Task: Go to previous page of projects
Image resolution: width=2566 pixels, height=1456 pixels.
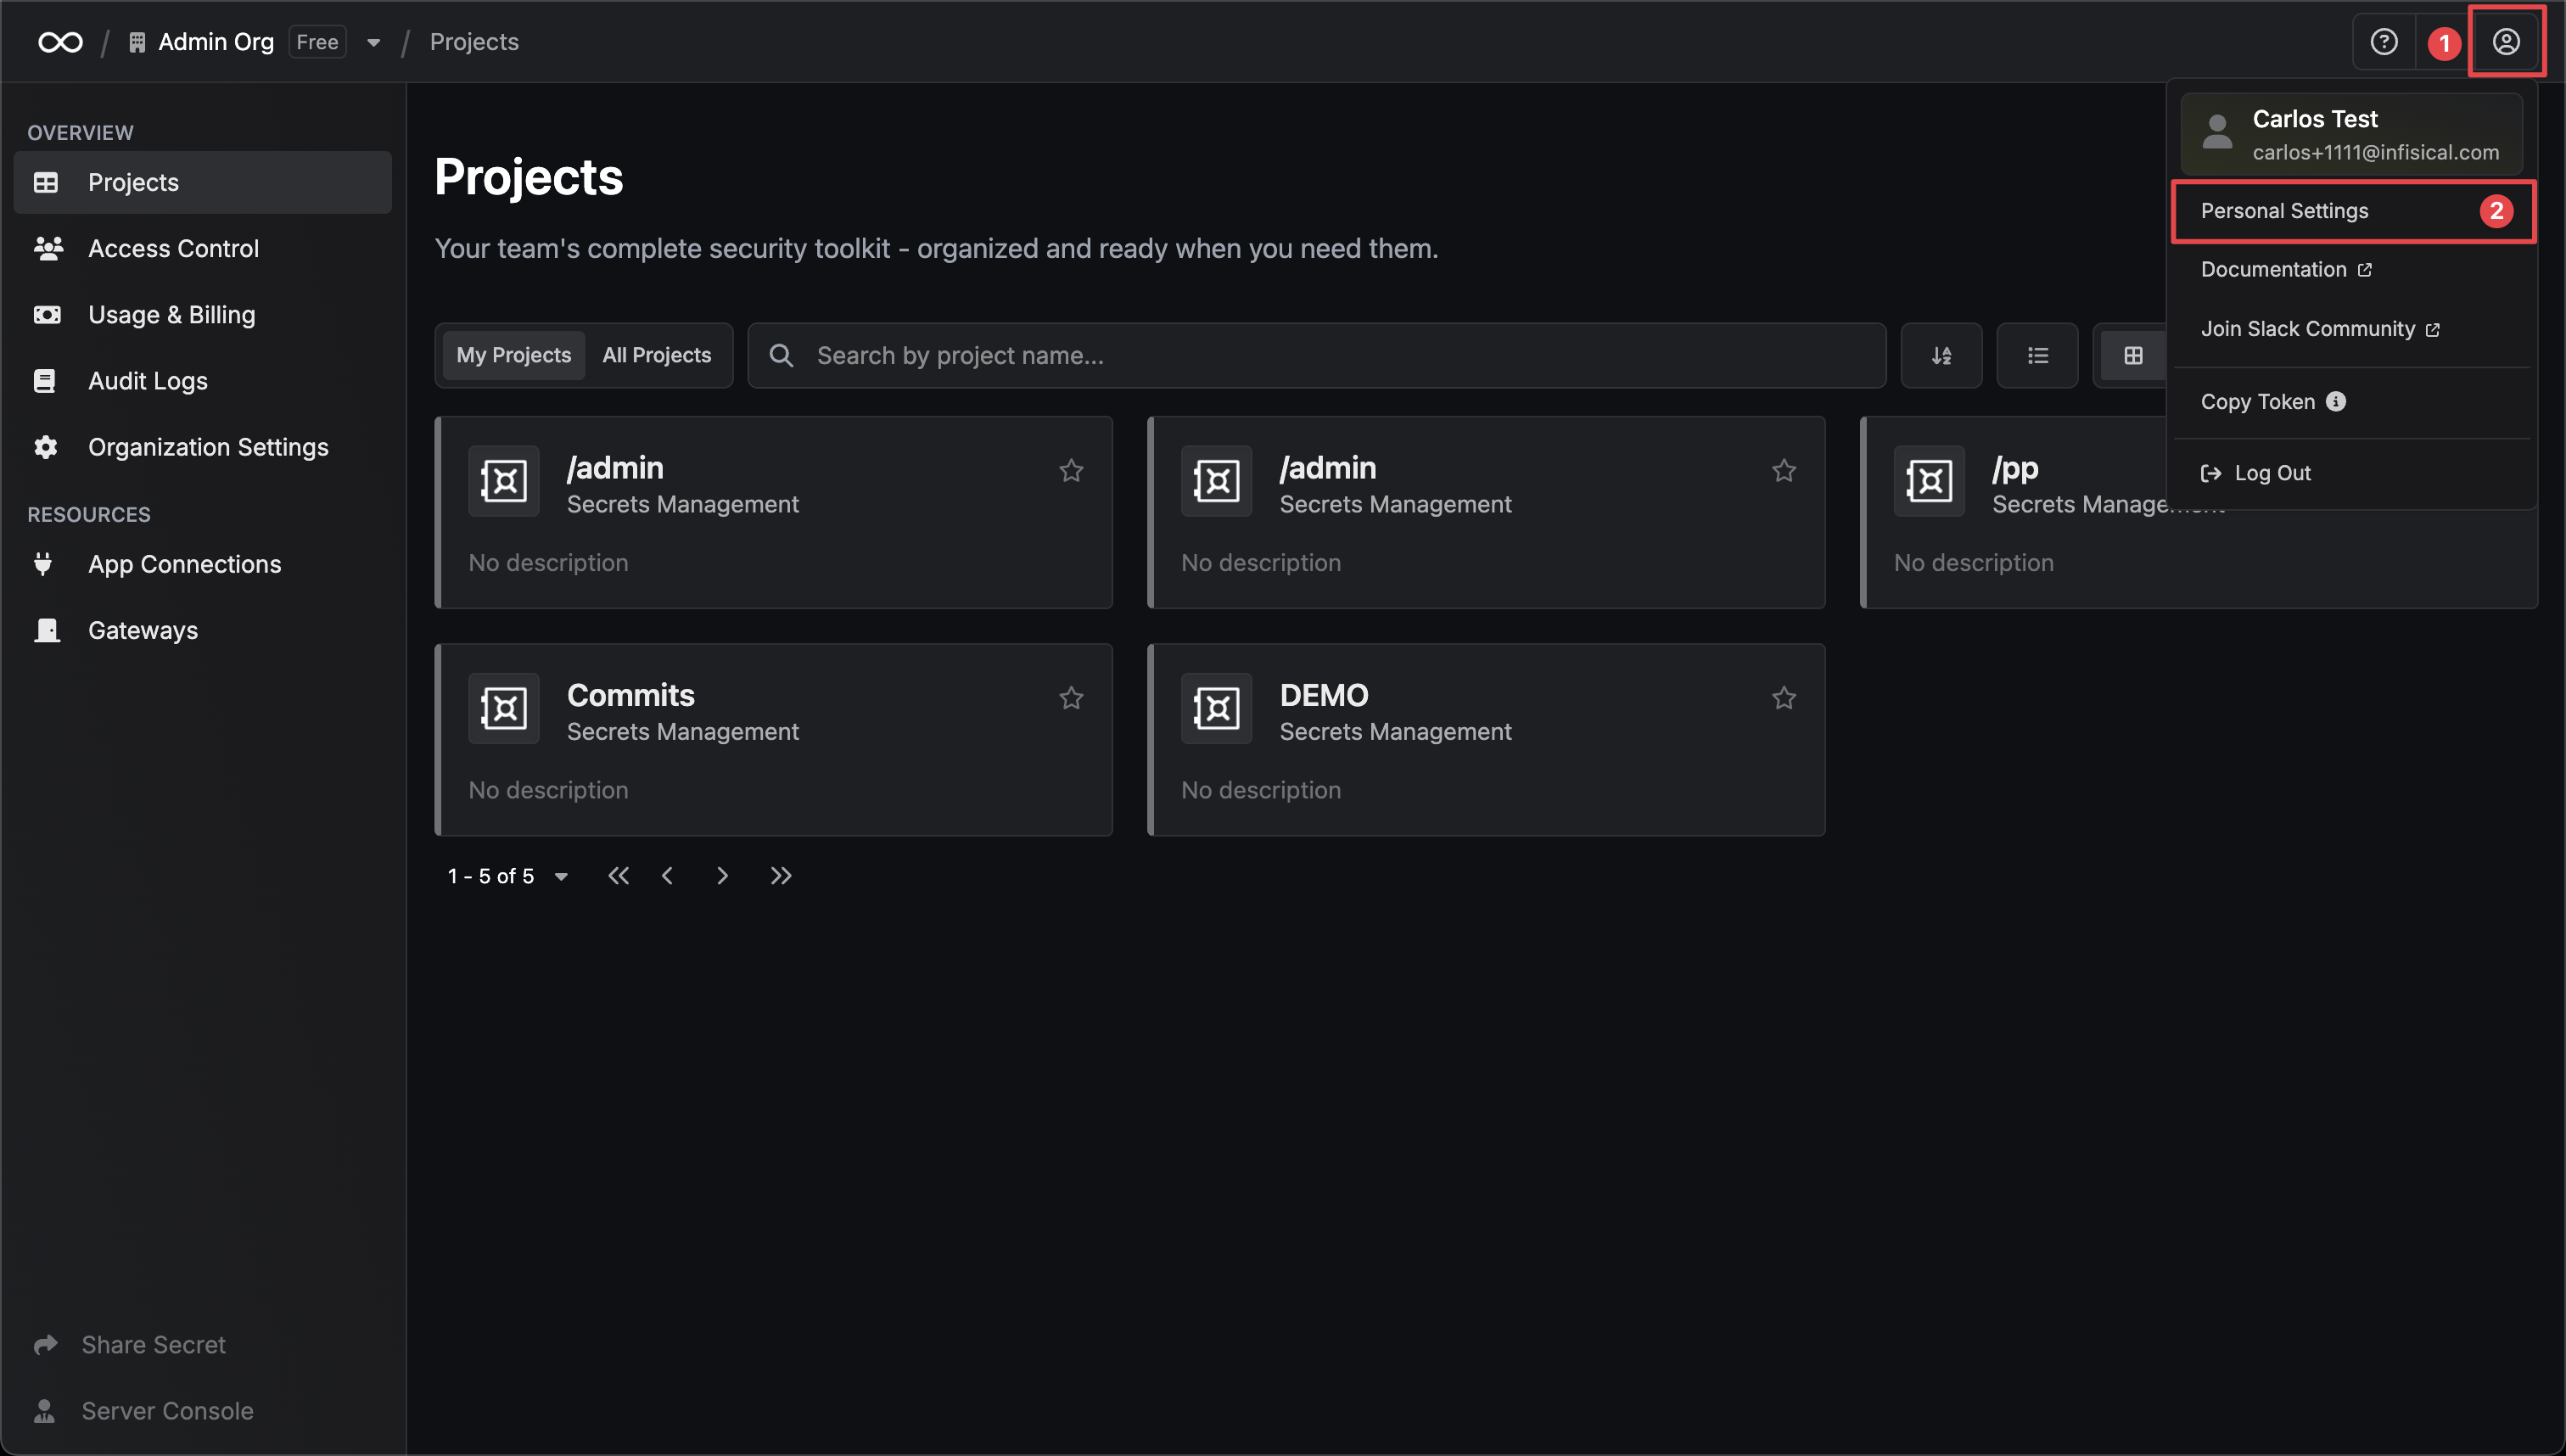Action: coord(667,876)
